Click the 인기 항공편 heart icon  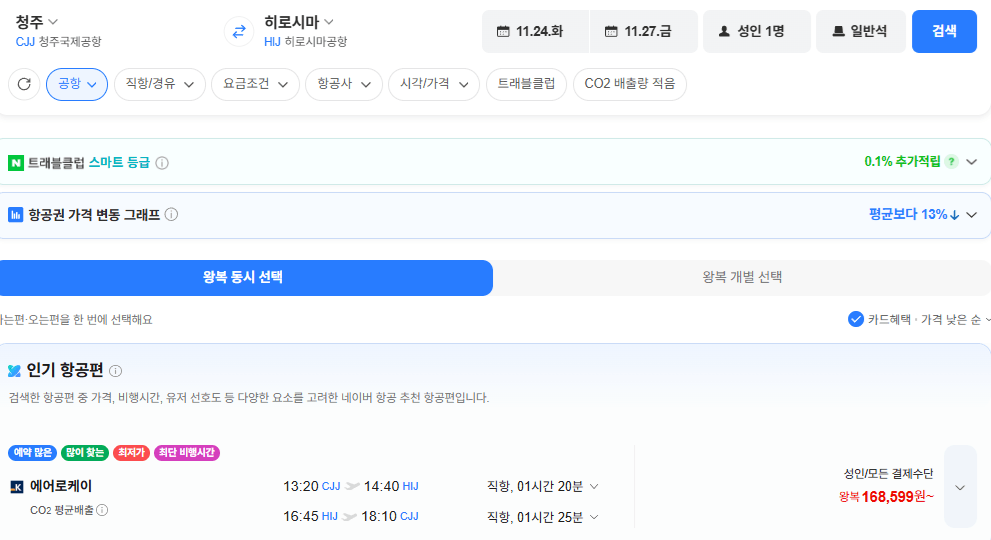pos(15,371)
